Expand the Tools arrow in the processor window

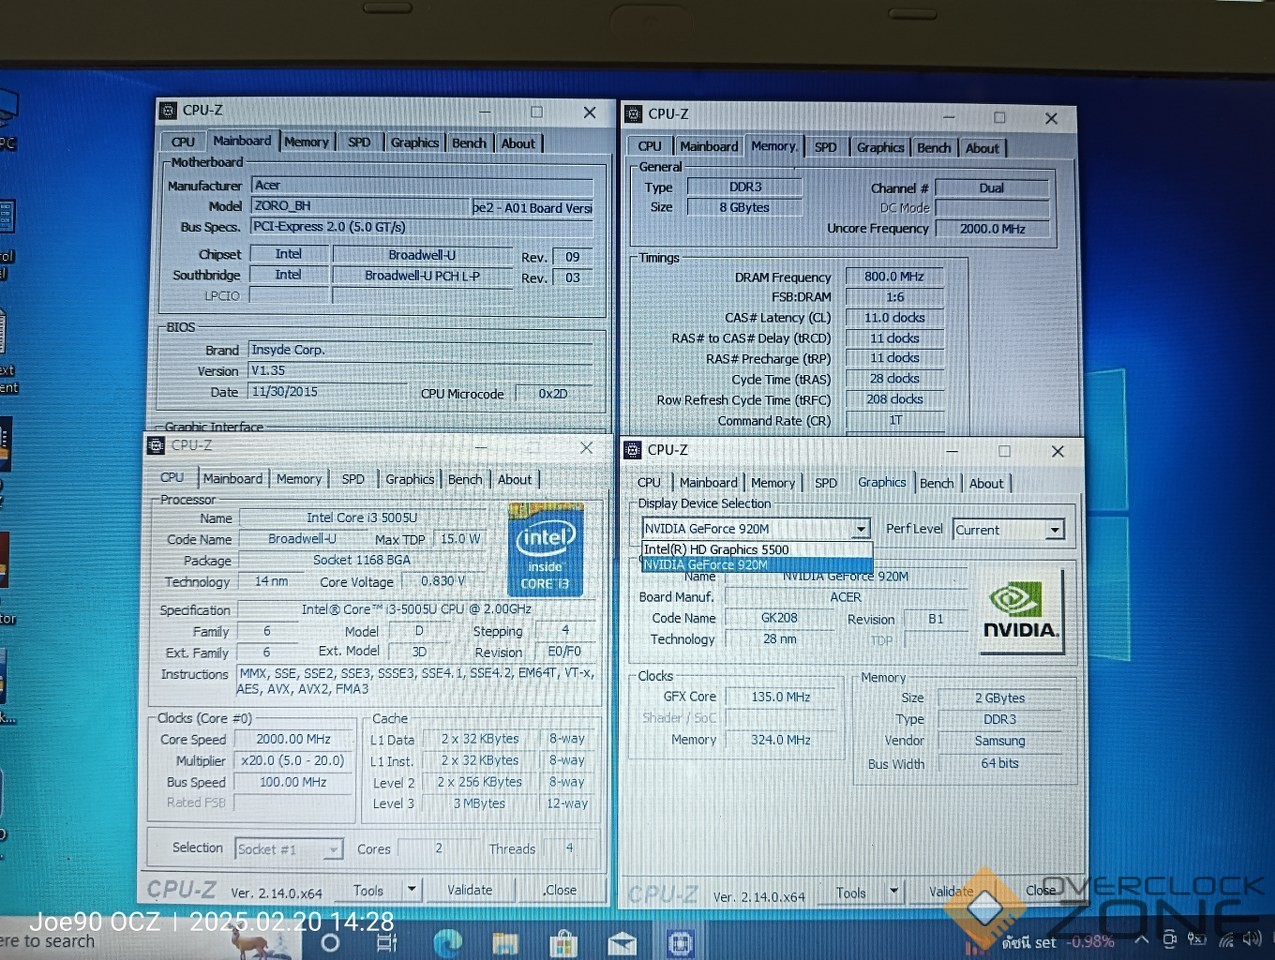point(411,889)
